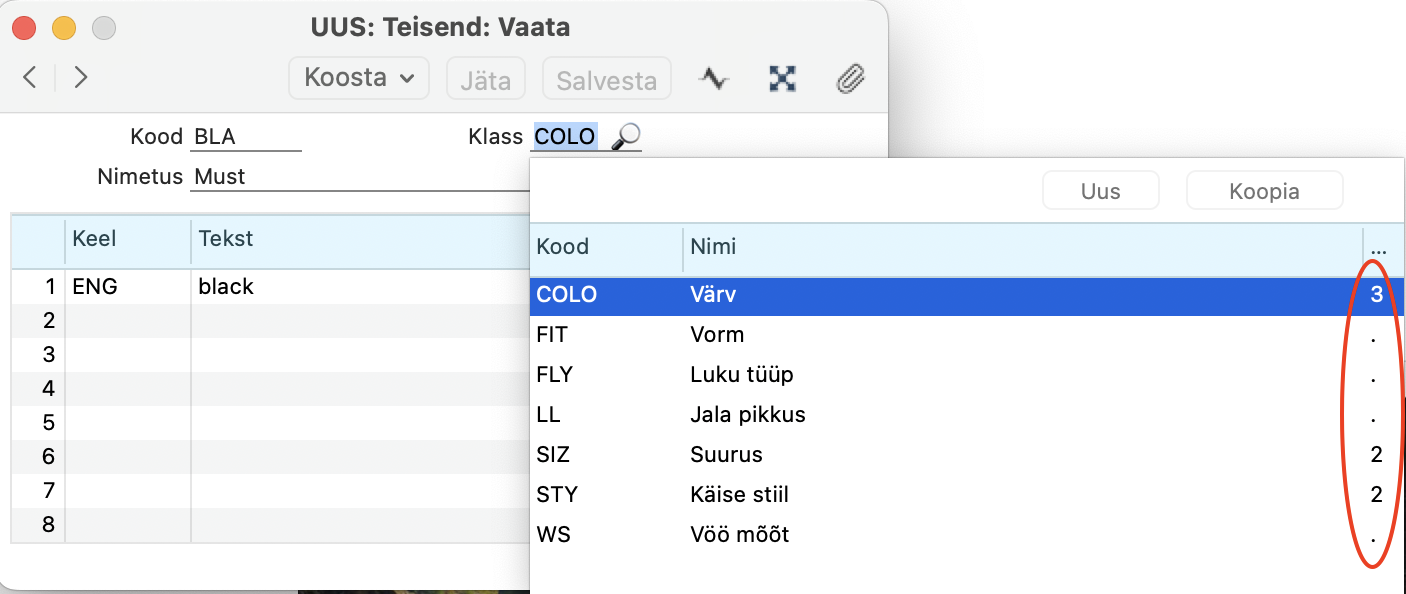Click the magnifier lookup icon beside Klass

tap(625, 137)
